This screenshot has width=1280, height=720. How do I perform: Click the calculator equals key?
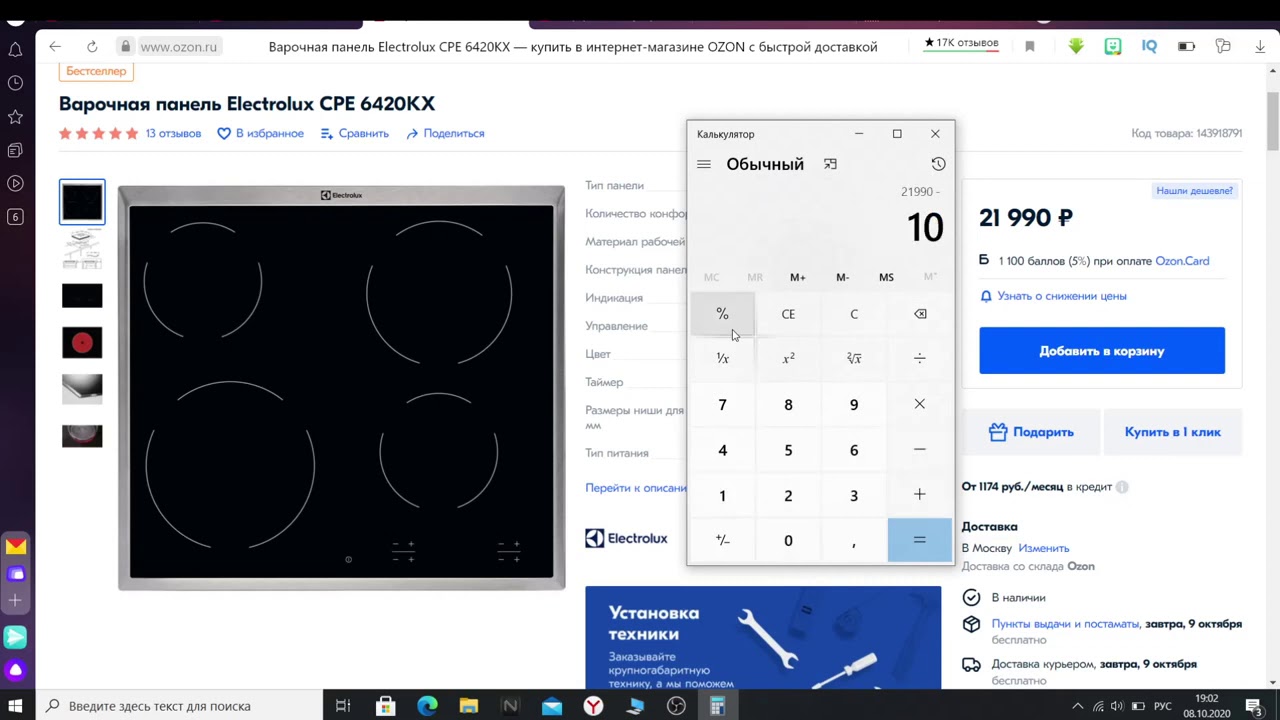(920, 540)
